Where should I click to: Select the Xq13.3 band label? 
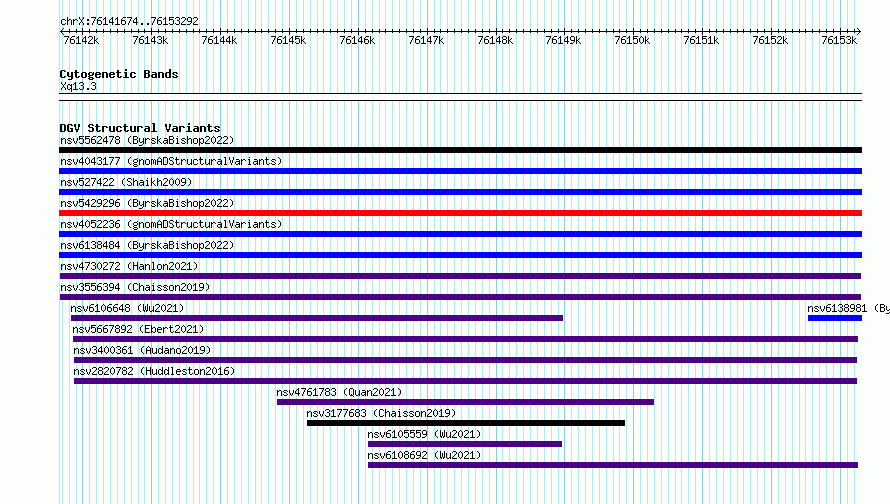pos(78,86)
